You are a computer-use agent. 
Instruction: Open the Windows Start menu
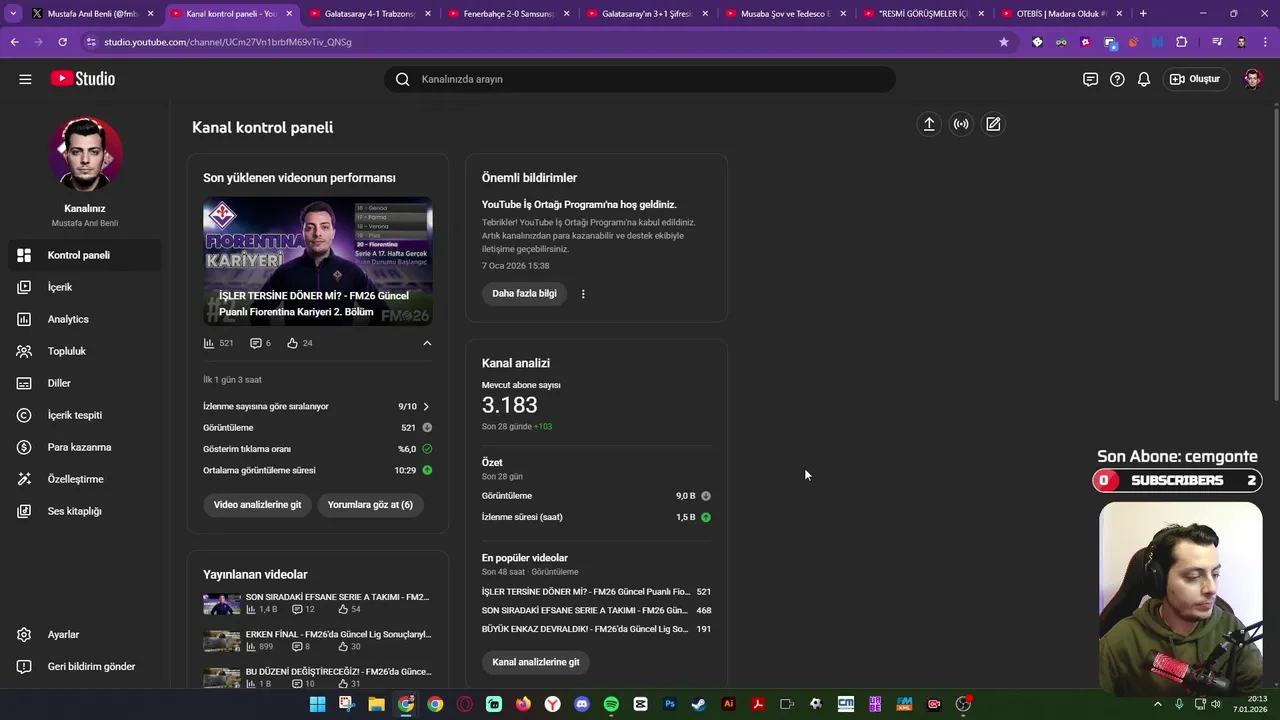tap(317, 704)
